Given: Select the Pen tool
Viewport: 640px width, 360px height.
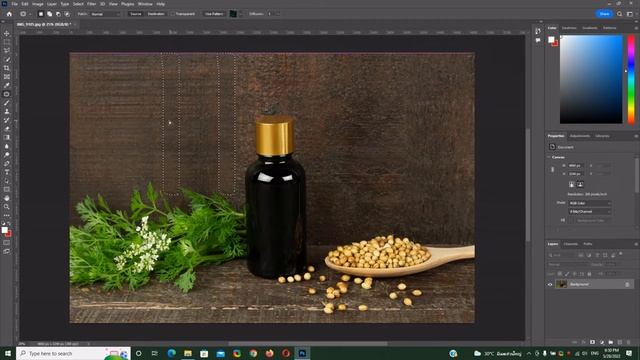Looking at the screenshot, I should [7, 163].
